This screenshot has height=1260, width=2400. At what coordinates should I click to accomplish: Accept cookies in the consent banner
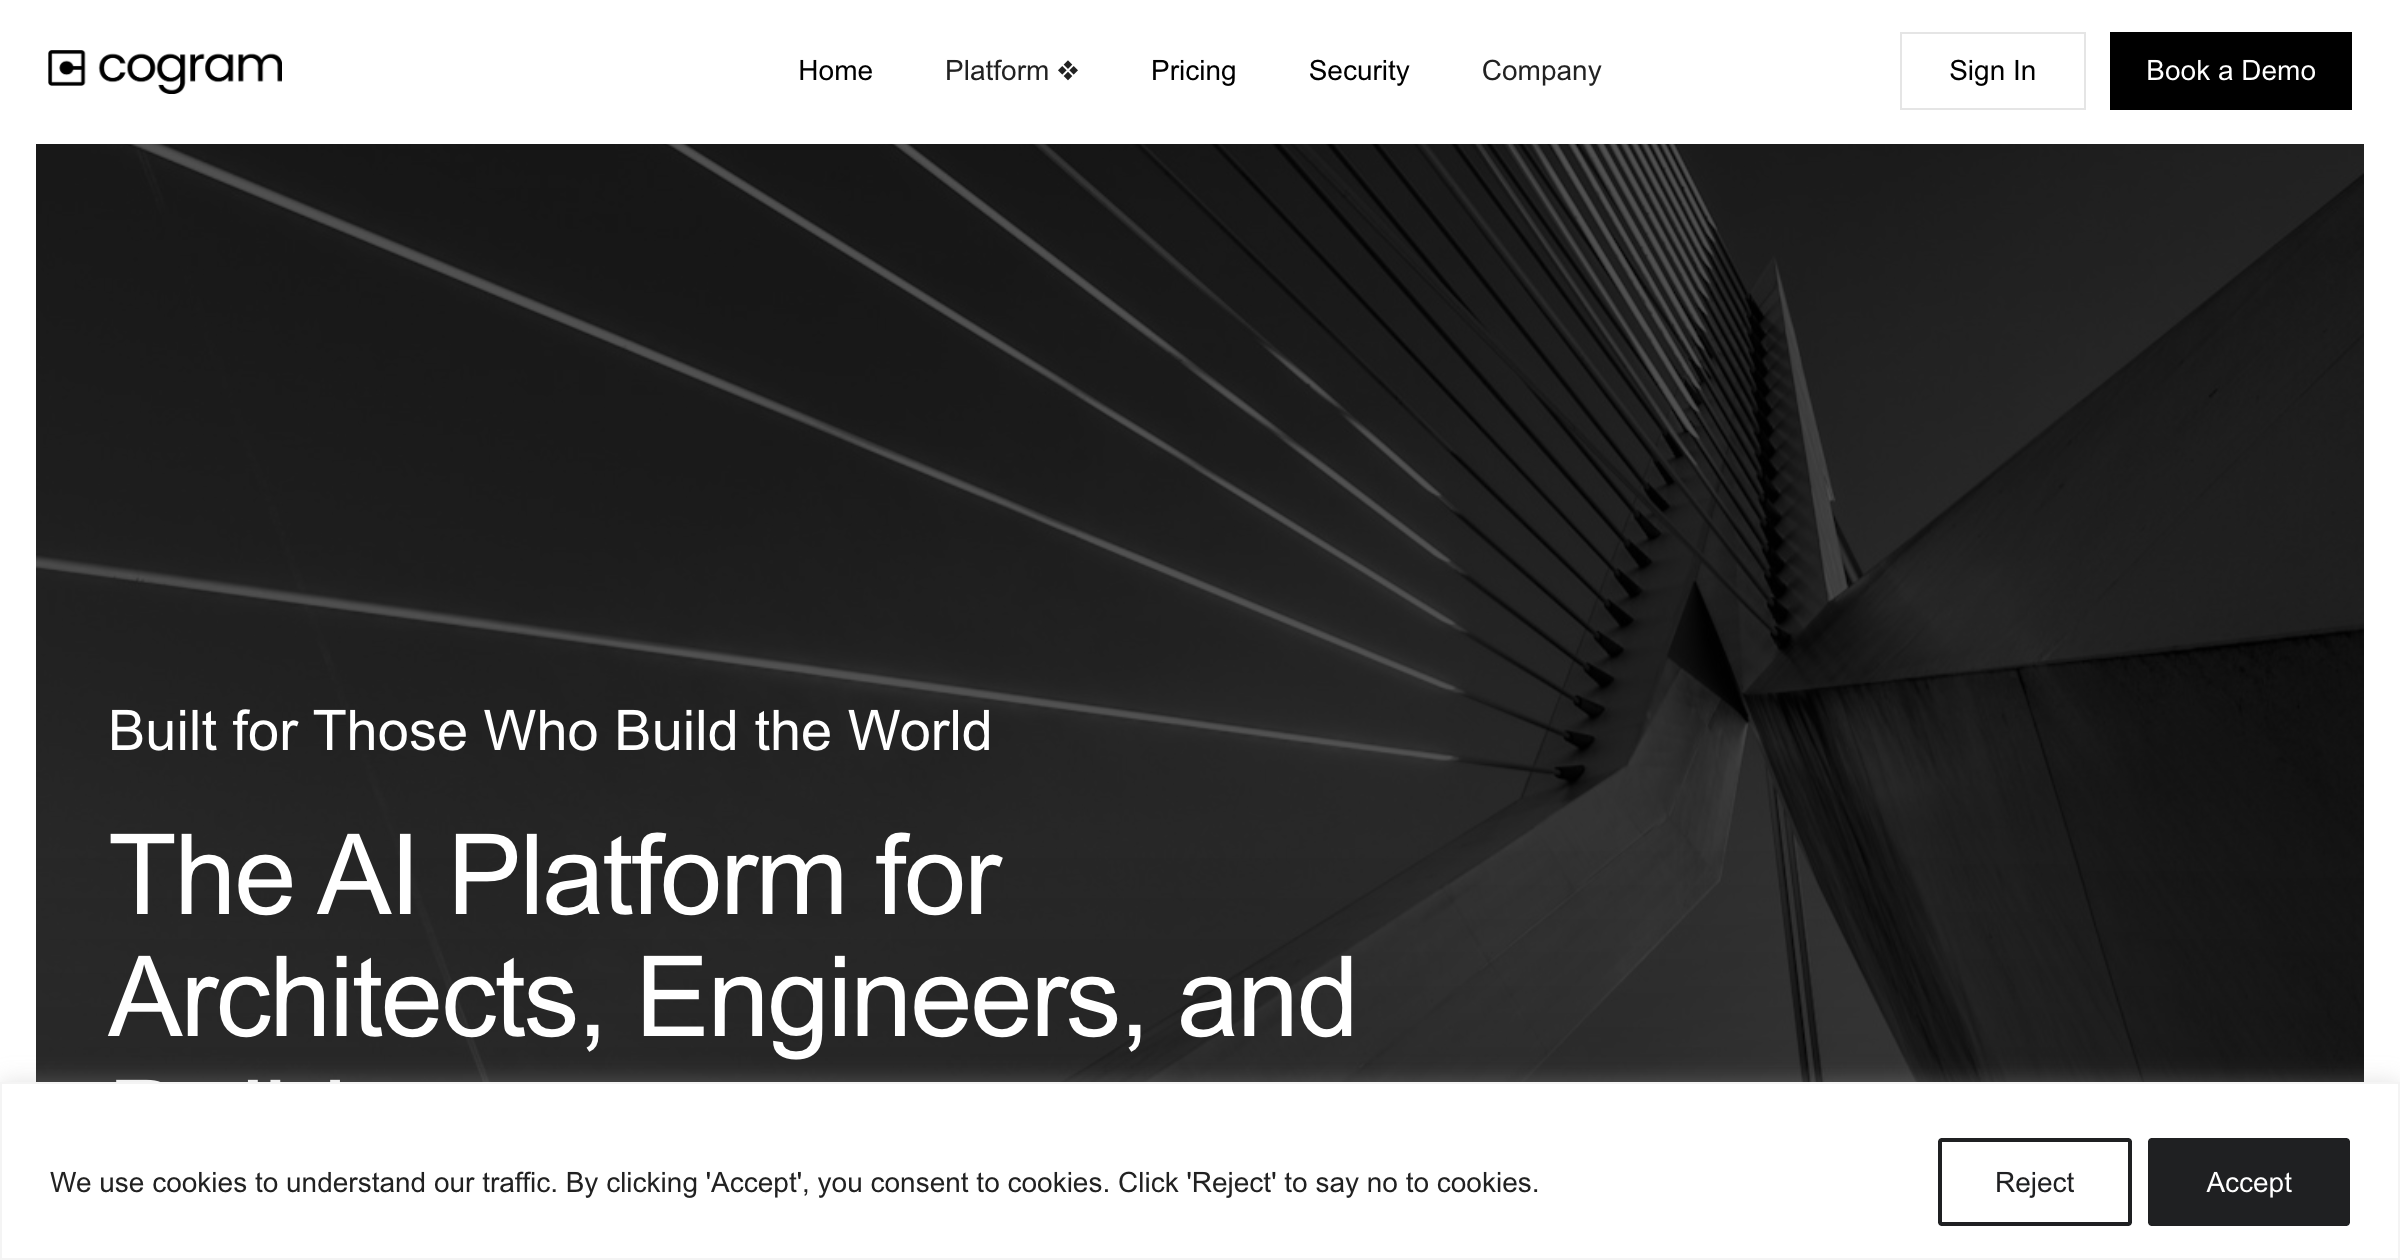2249,1182
